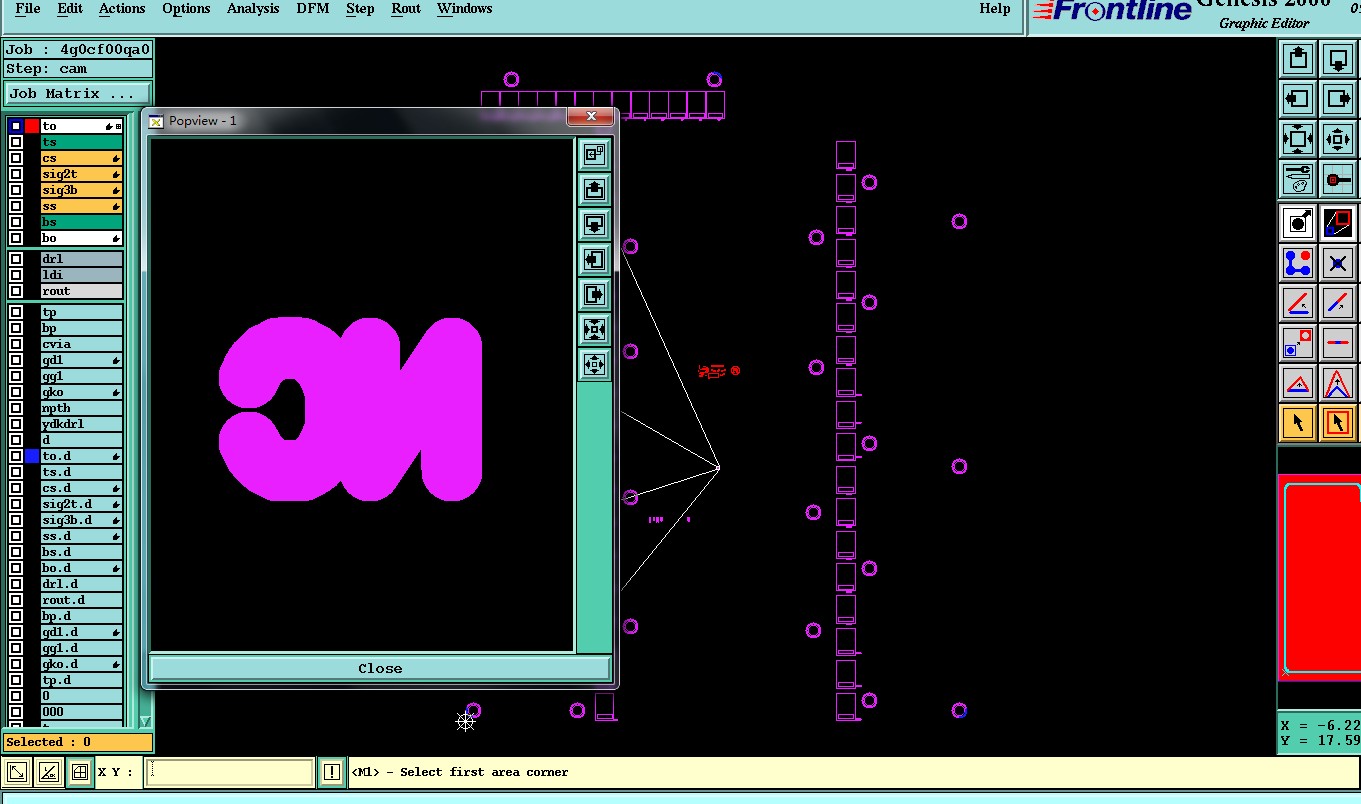The height and width of the screenshot is (804, 1361).
Task: Select the layer name ldi
Action: coord(81,275)
